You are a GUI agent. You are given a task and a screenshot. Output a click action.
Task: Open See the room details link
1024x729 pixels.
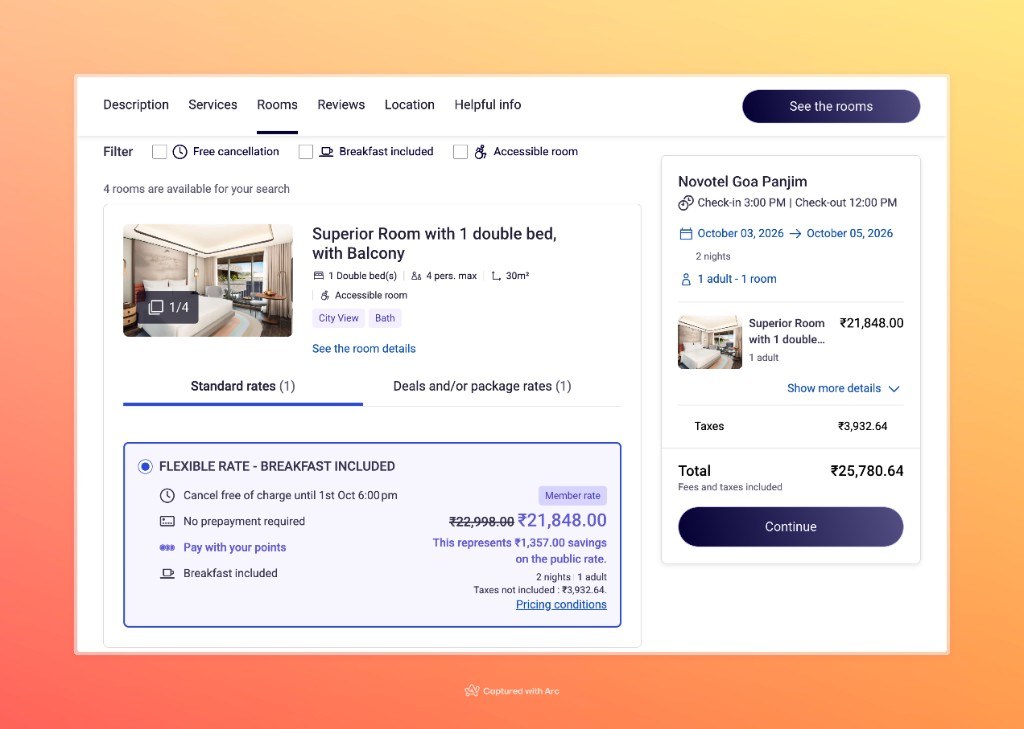pos(364,349)
